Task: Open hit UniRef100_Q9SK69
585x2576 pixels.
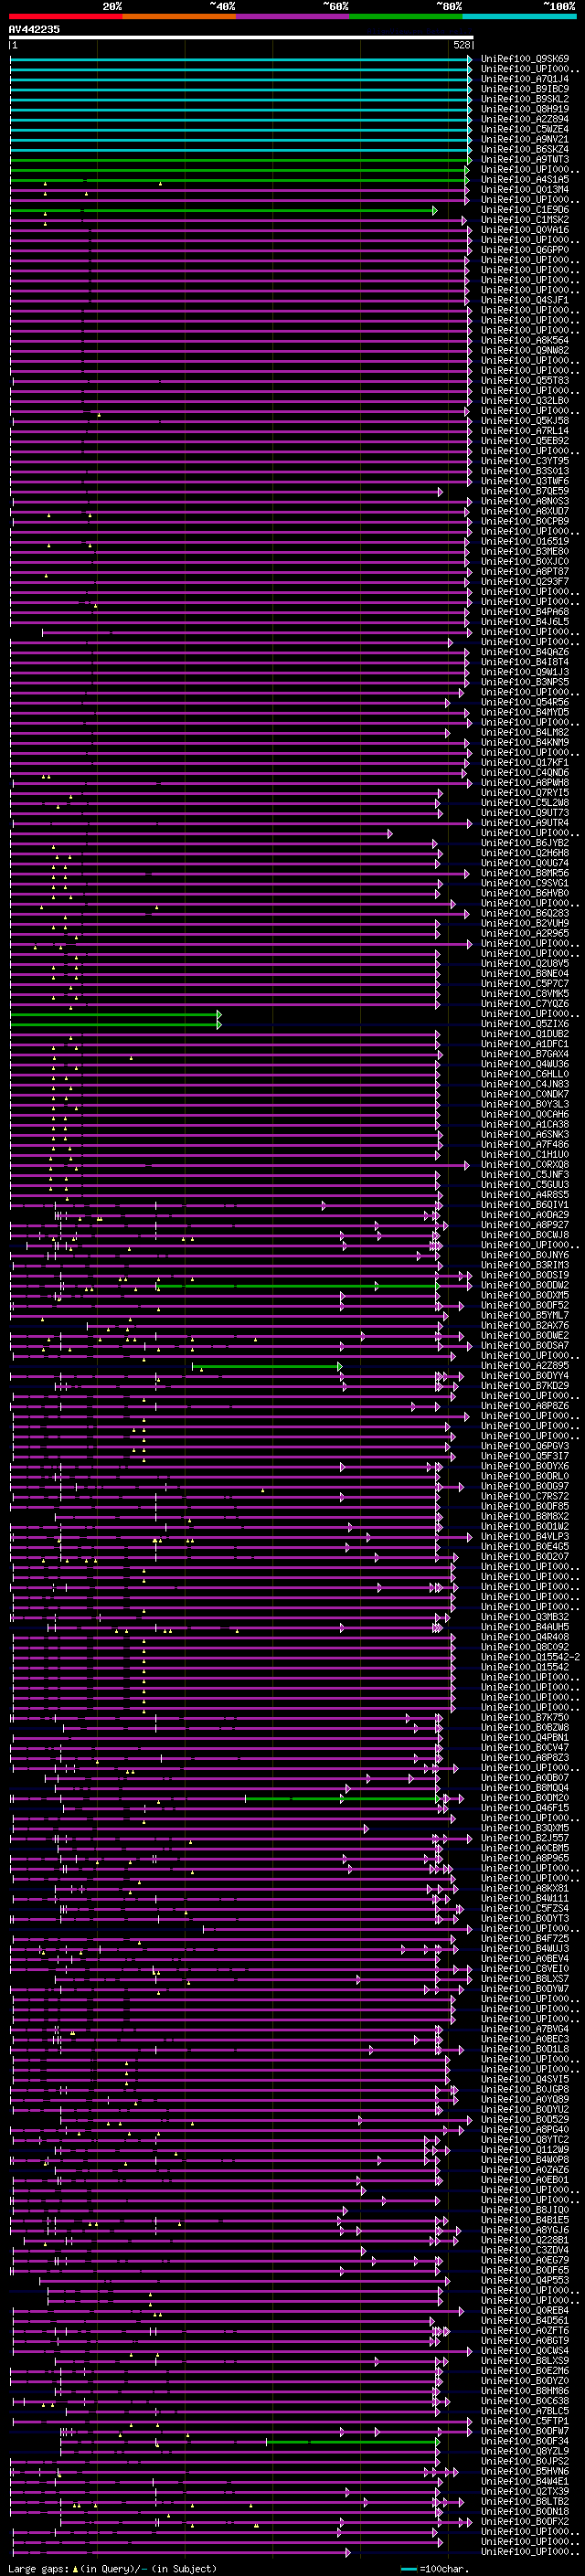Action: (x=525, y=59)
